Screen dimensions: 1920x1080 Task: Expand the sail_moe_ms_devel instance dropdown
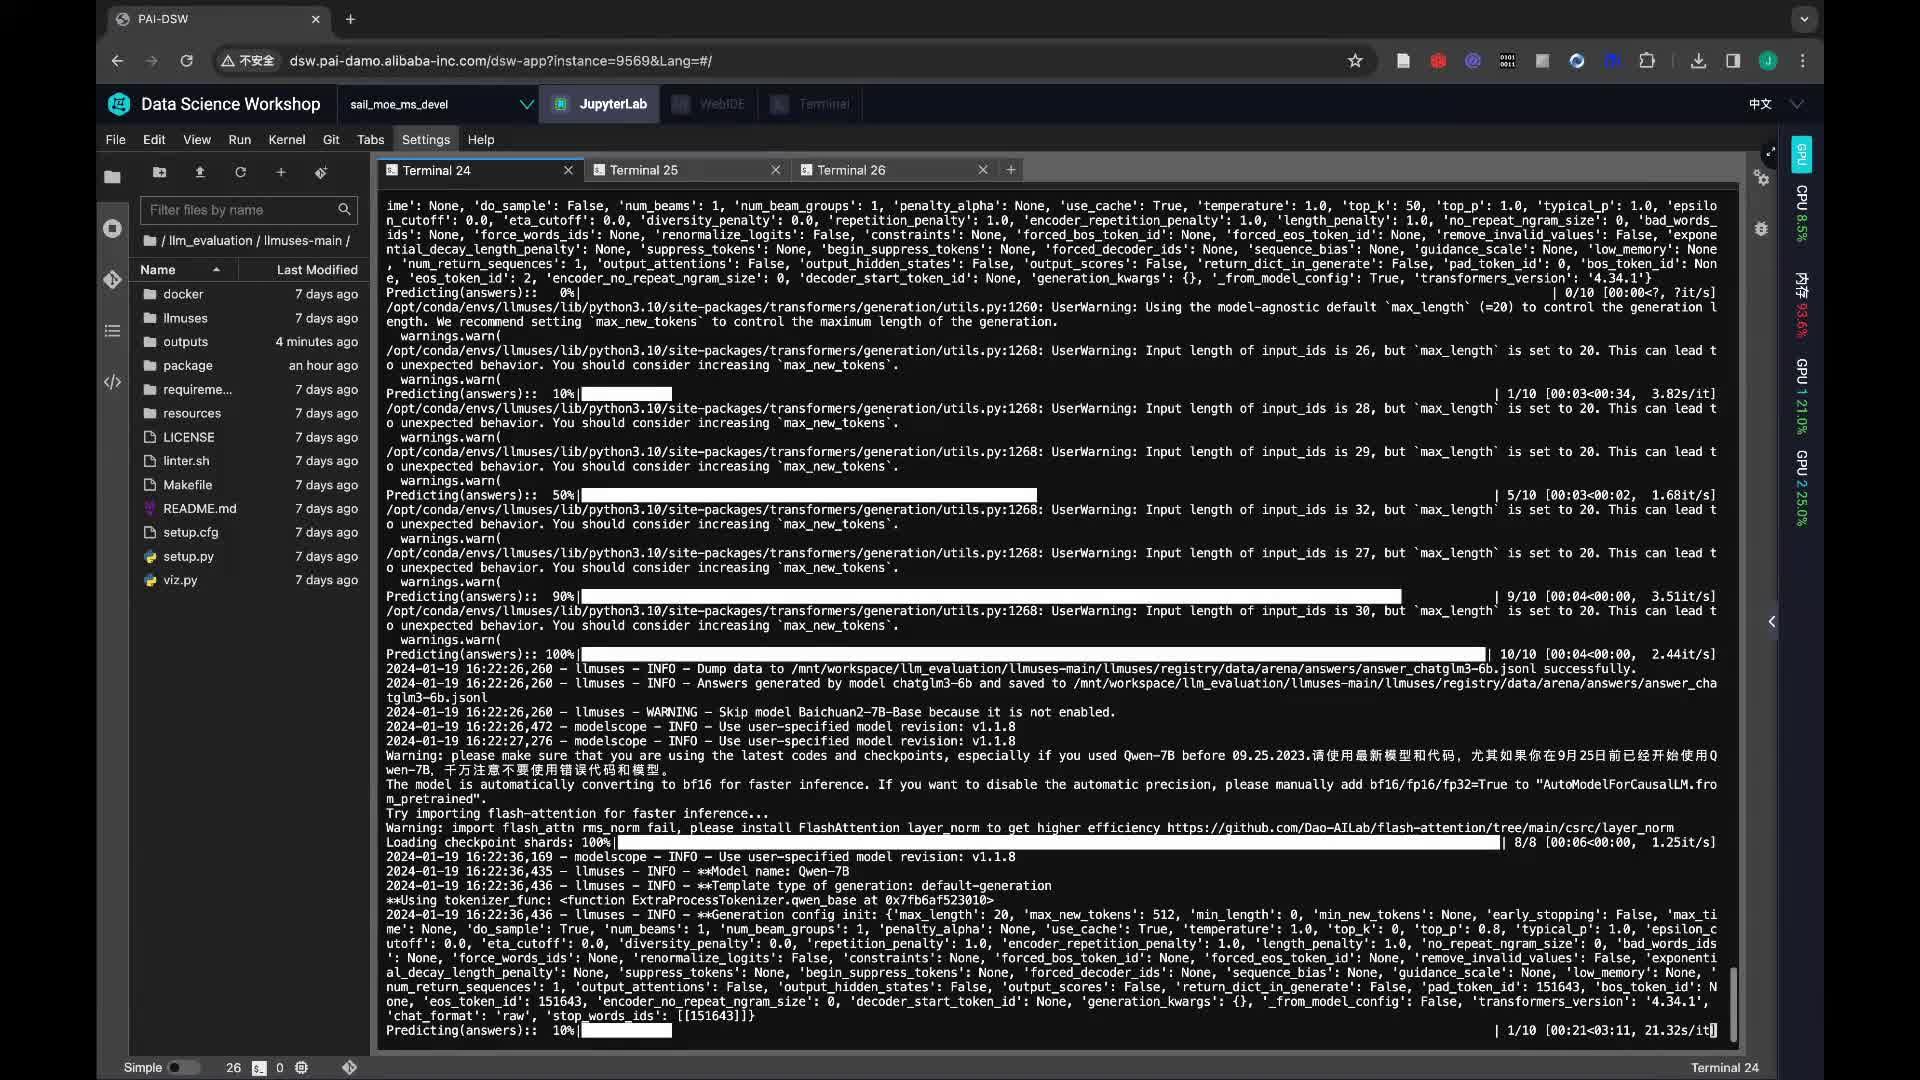526,104
